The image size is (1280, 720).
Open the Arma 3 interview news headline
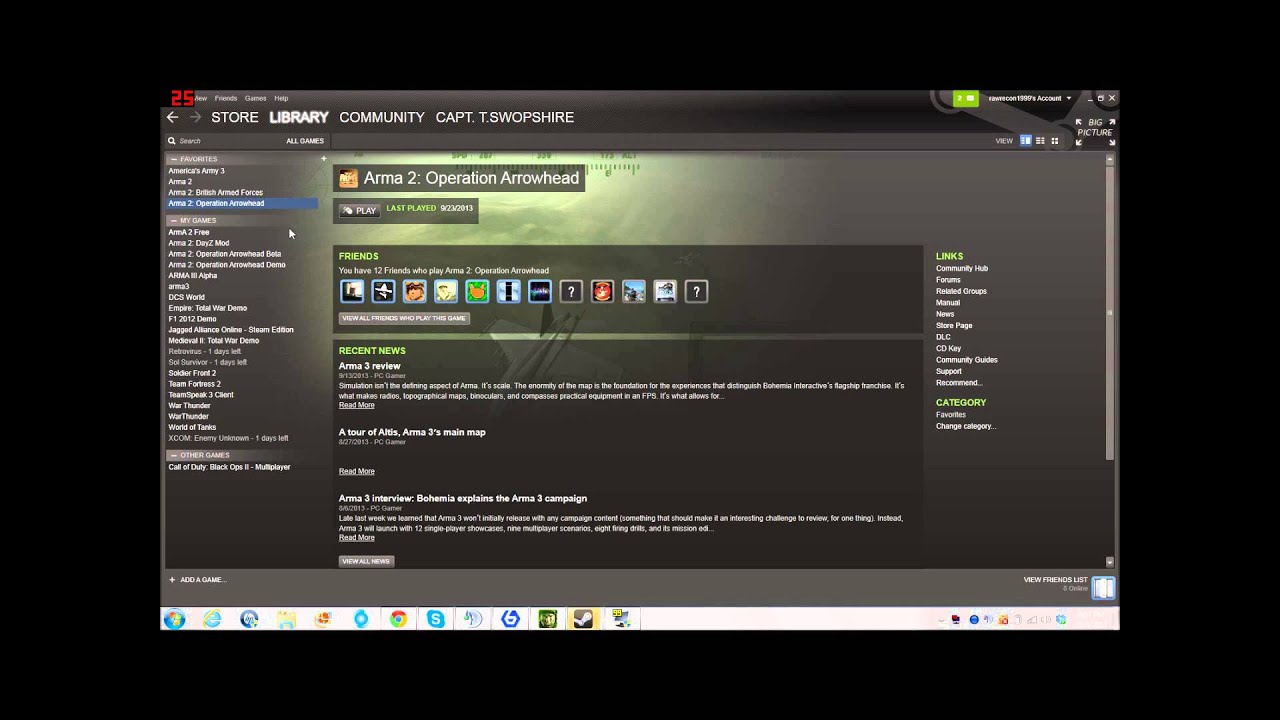click(x=463, y=498)
